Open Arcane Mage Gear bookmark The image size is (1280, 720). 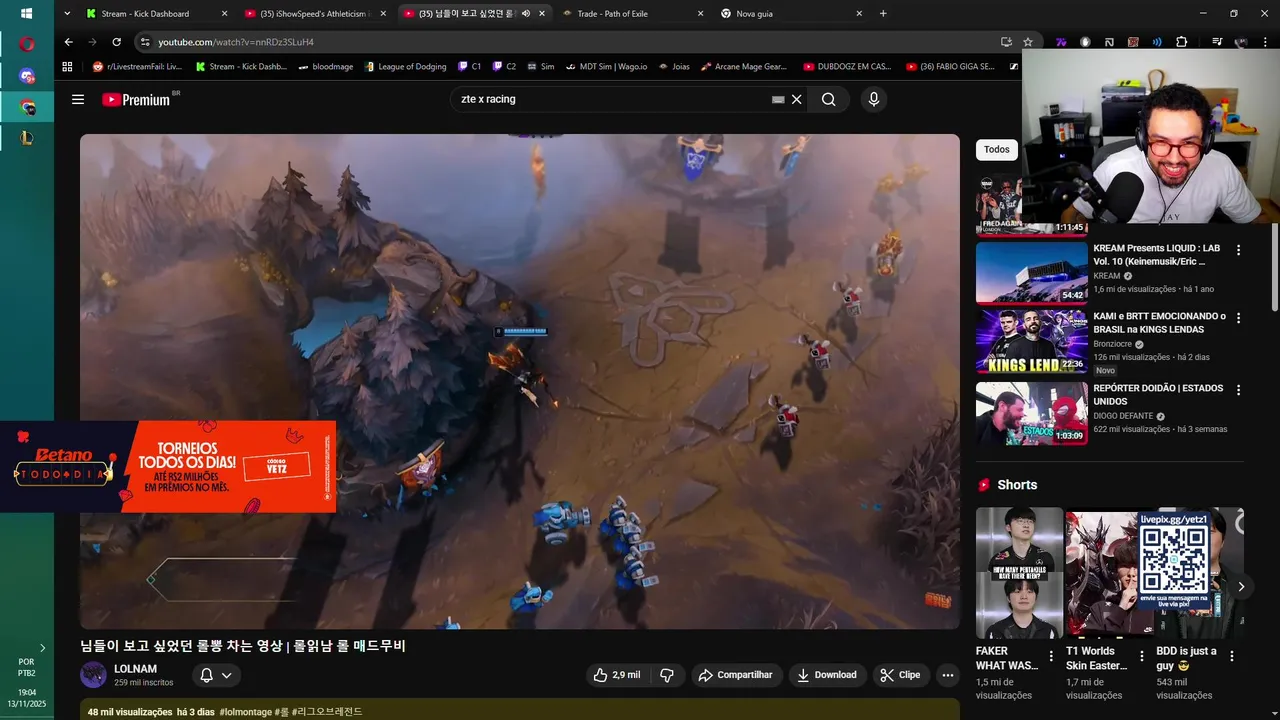coord(745,67)
